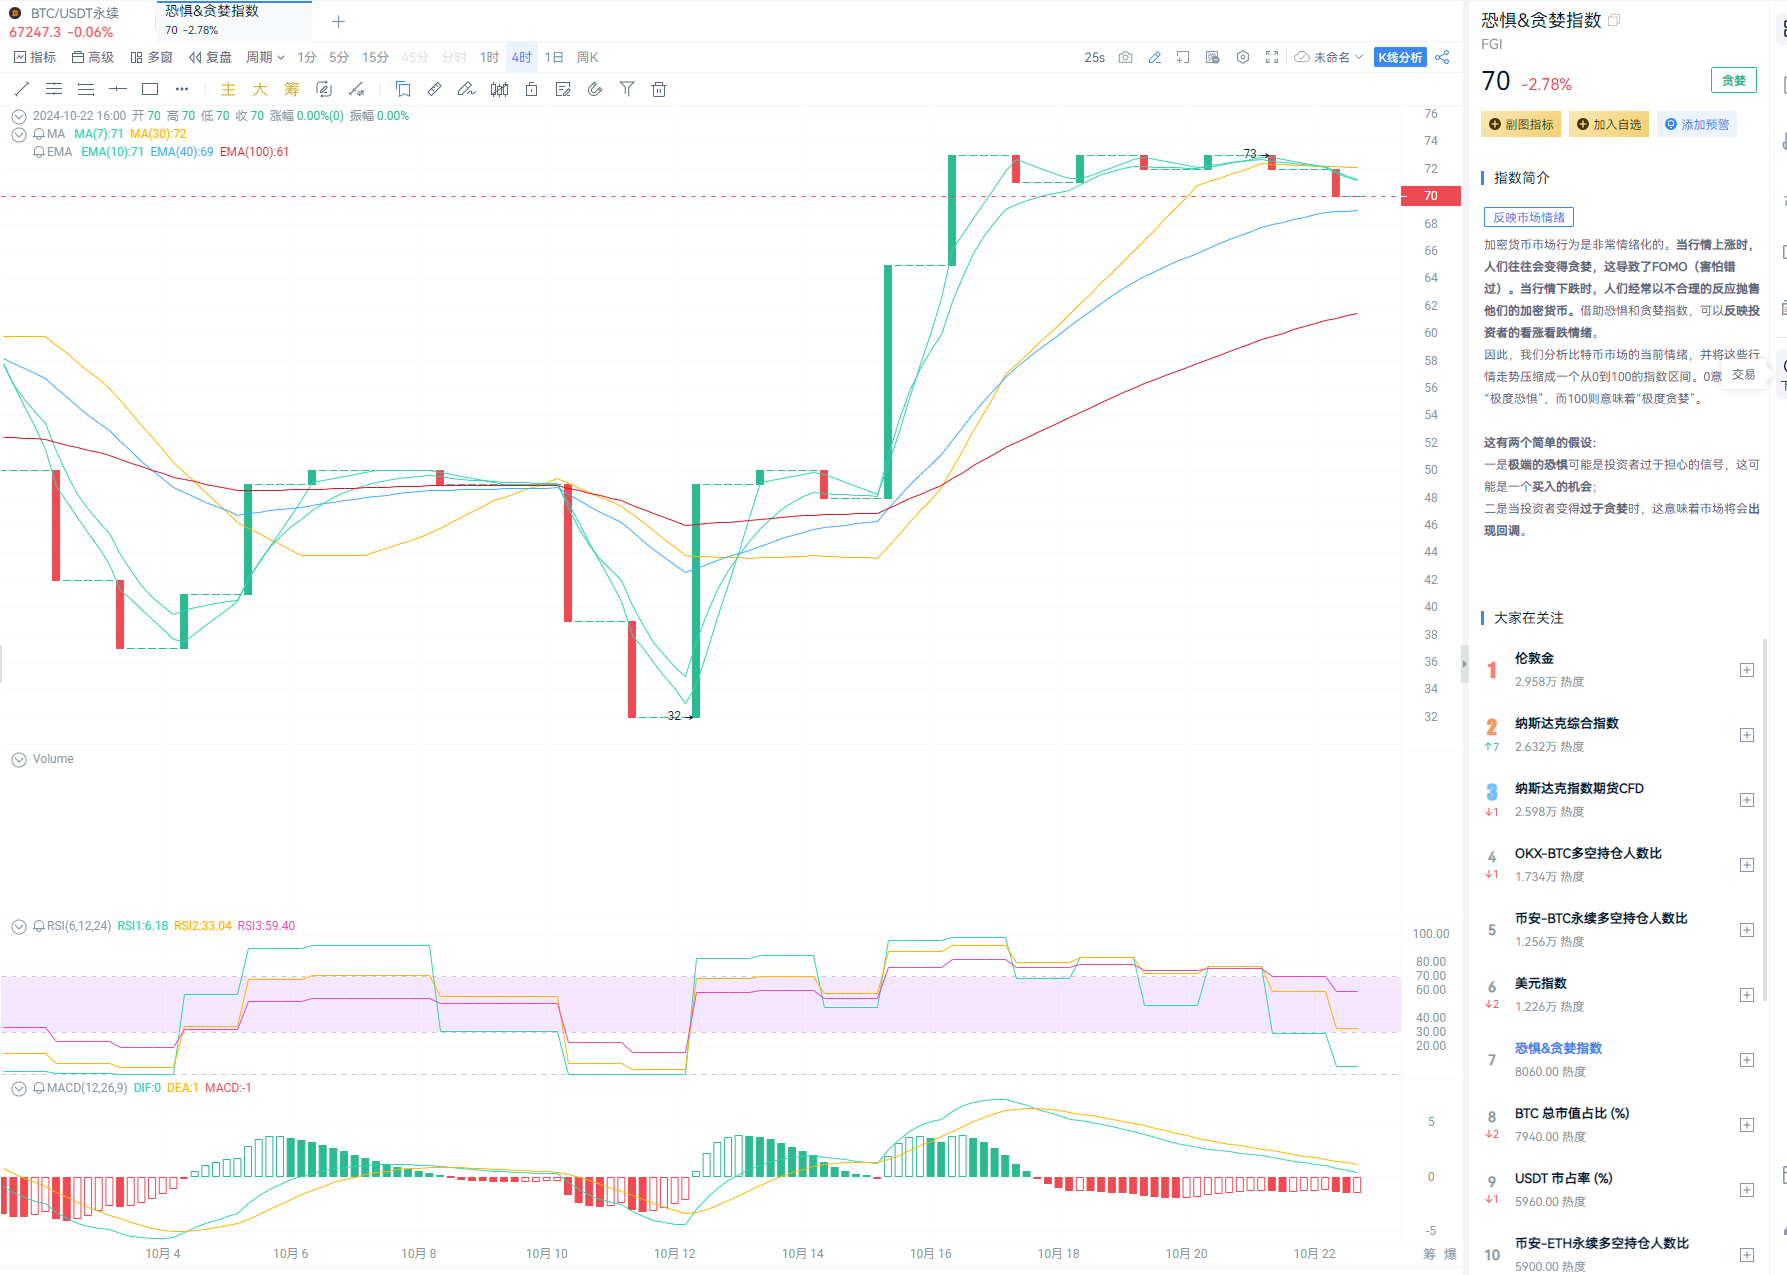The height and width of the screenshot is (1275, 1787).
Task: Open more drawing tools (three dots)
Action: tap(182, 89)
